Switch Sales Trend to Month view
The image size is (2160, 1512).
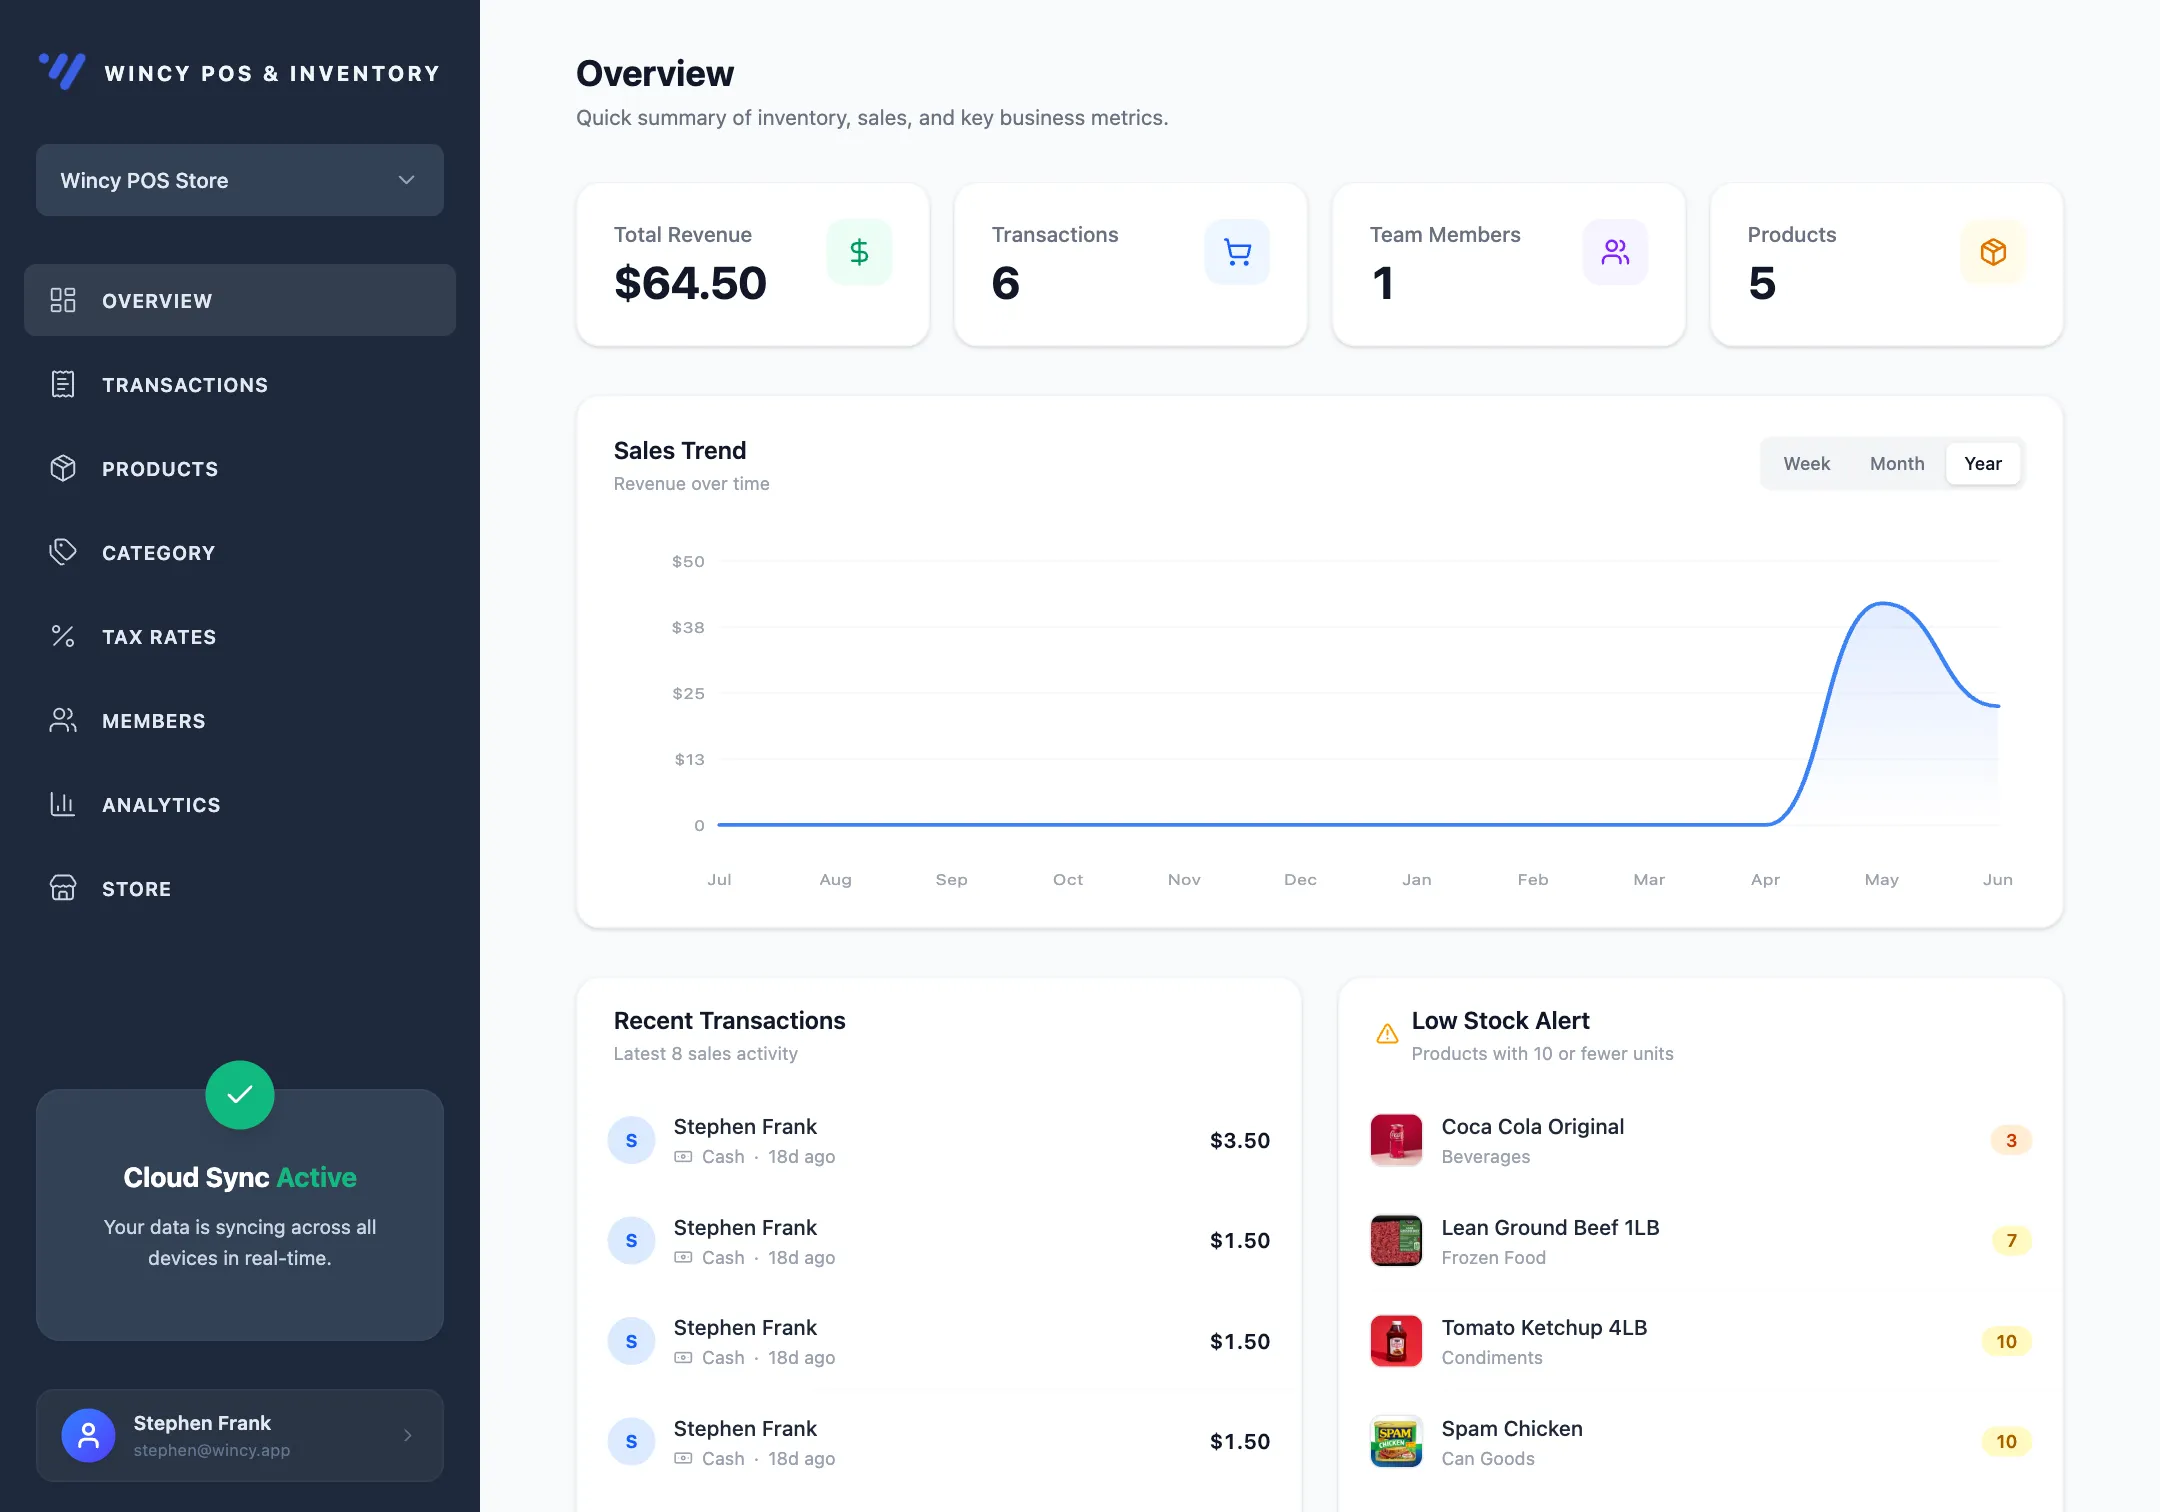1897,463
